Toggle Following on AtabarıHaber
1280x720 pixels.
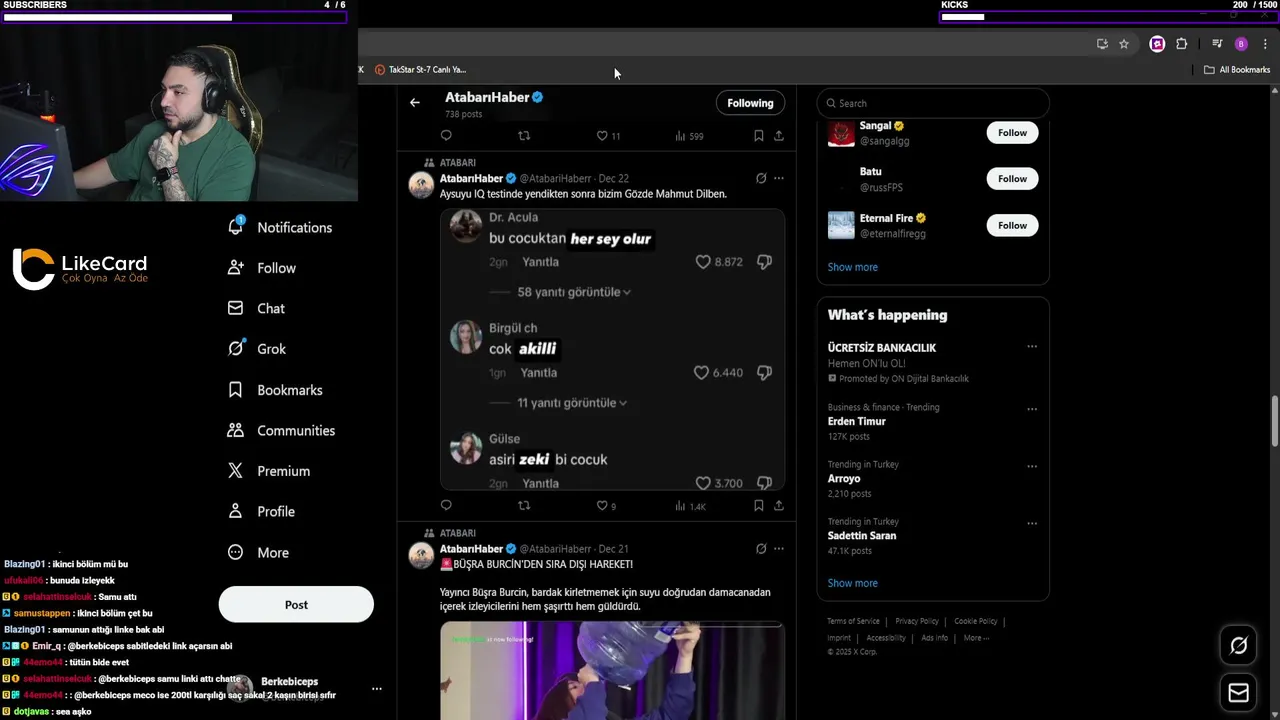750,103
